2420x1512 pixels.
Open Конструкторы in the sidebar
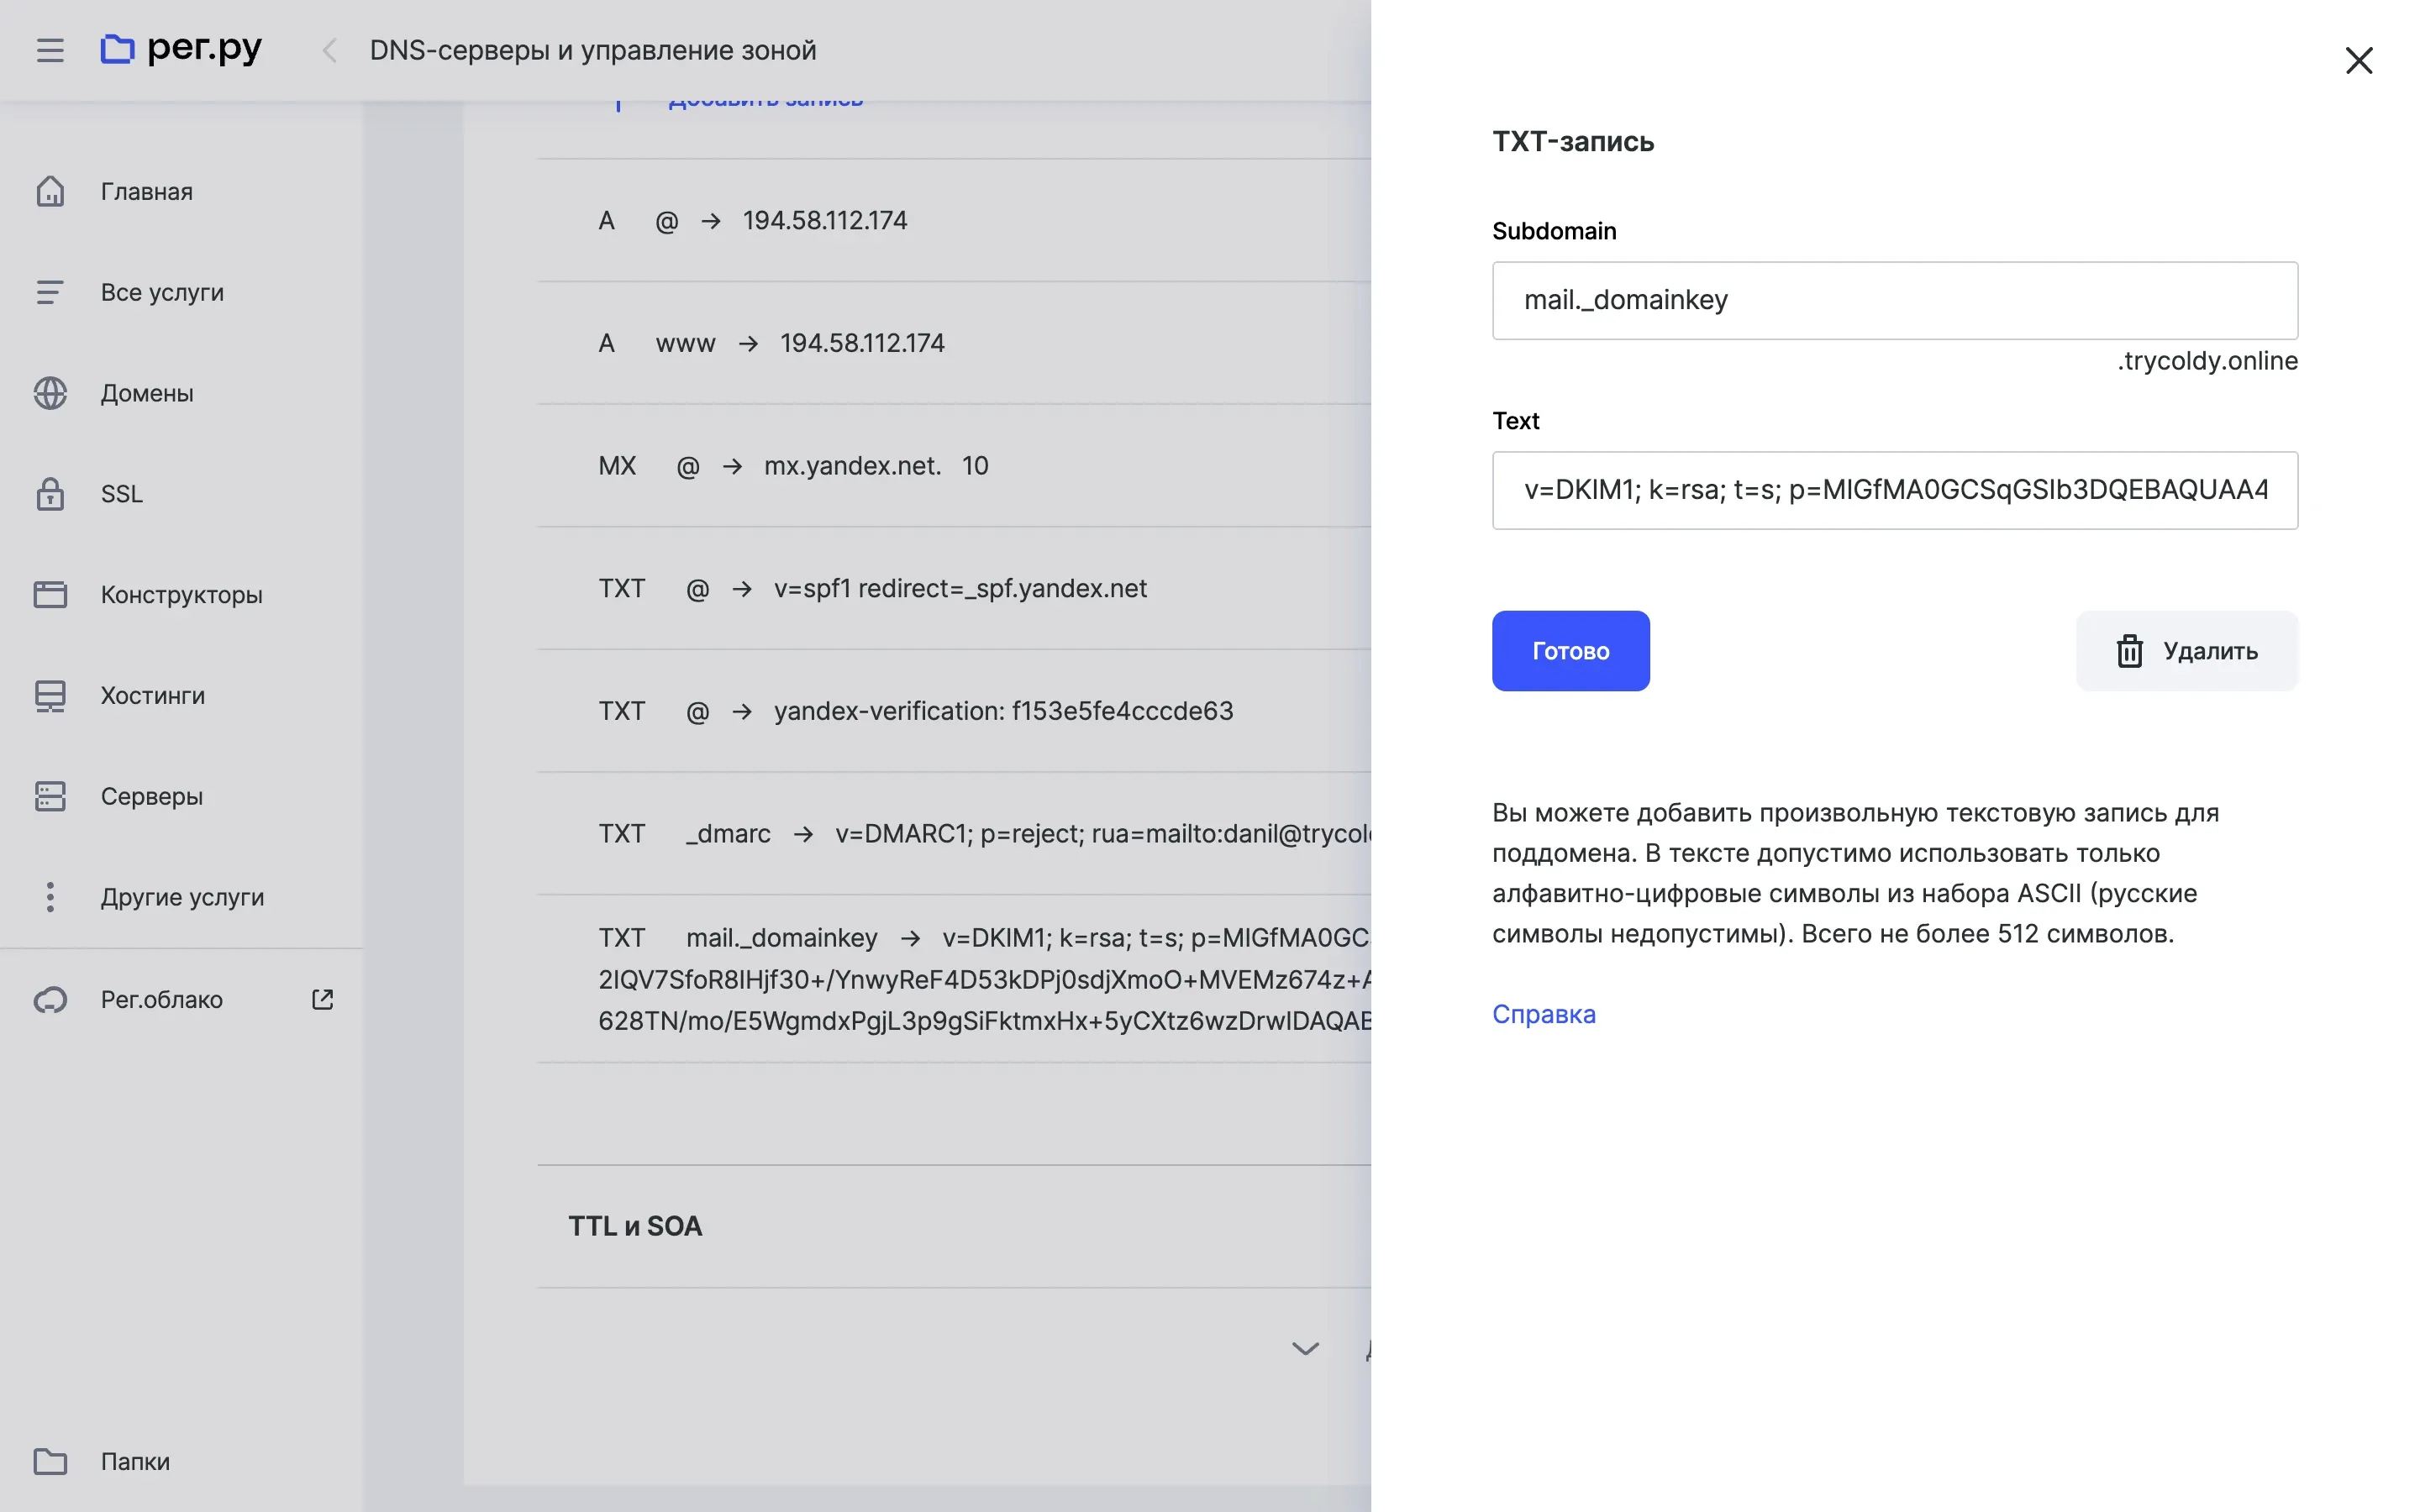[x=181, y=595]
